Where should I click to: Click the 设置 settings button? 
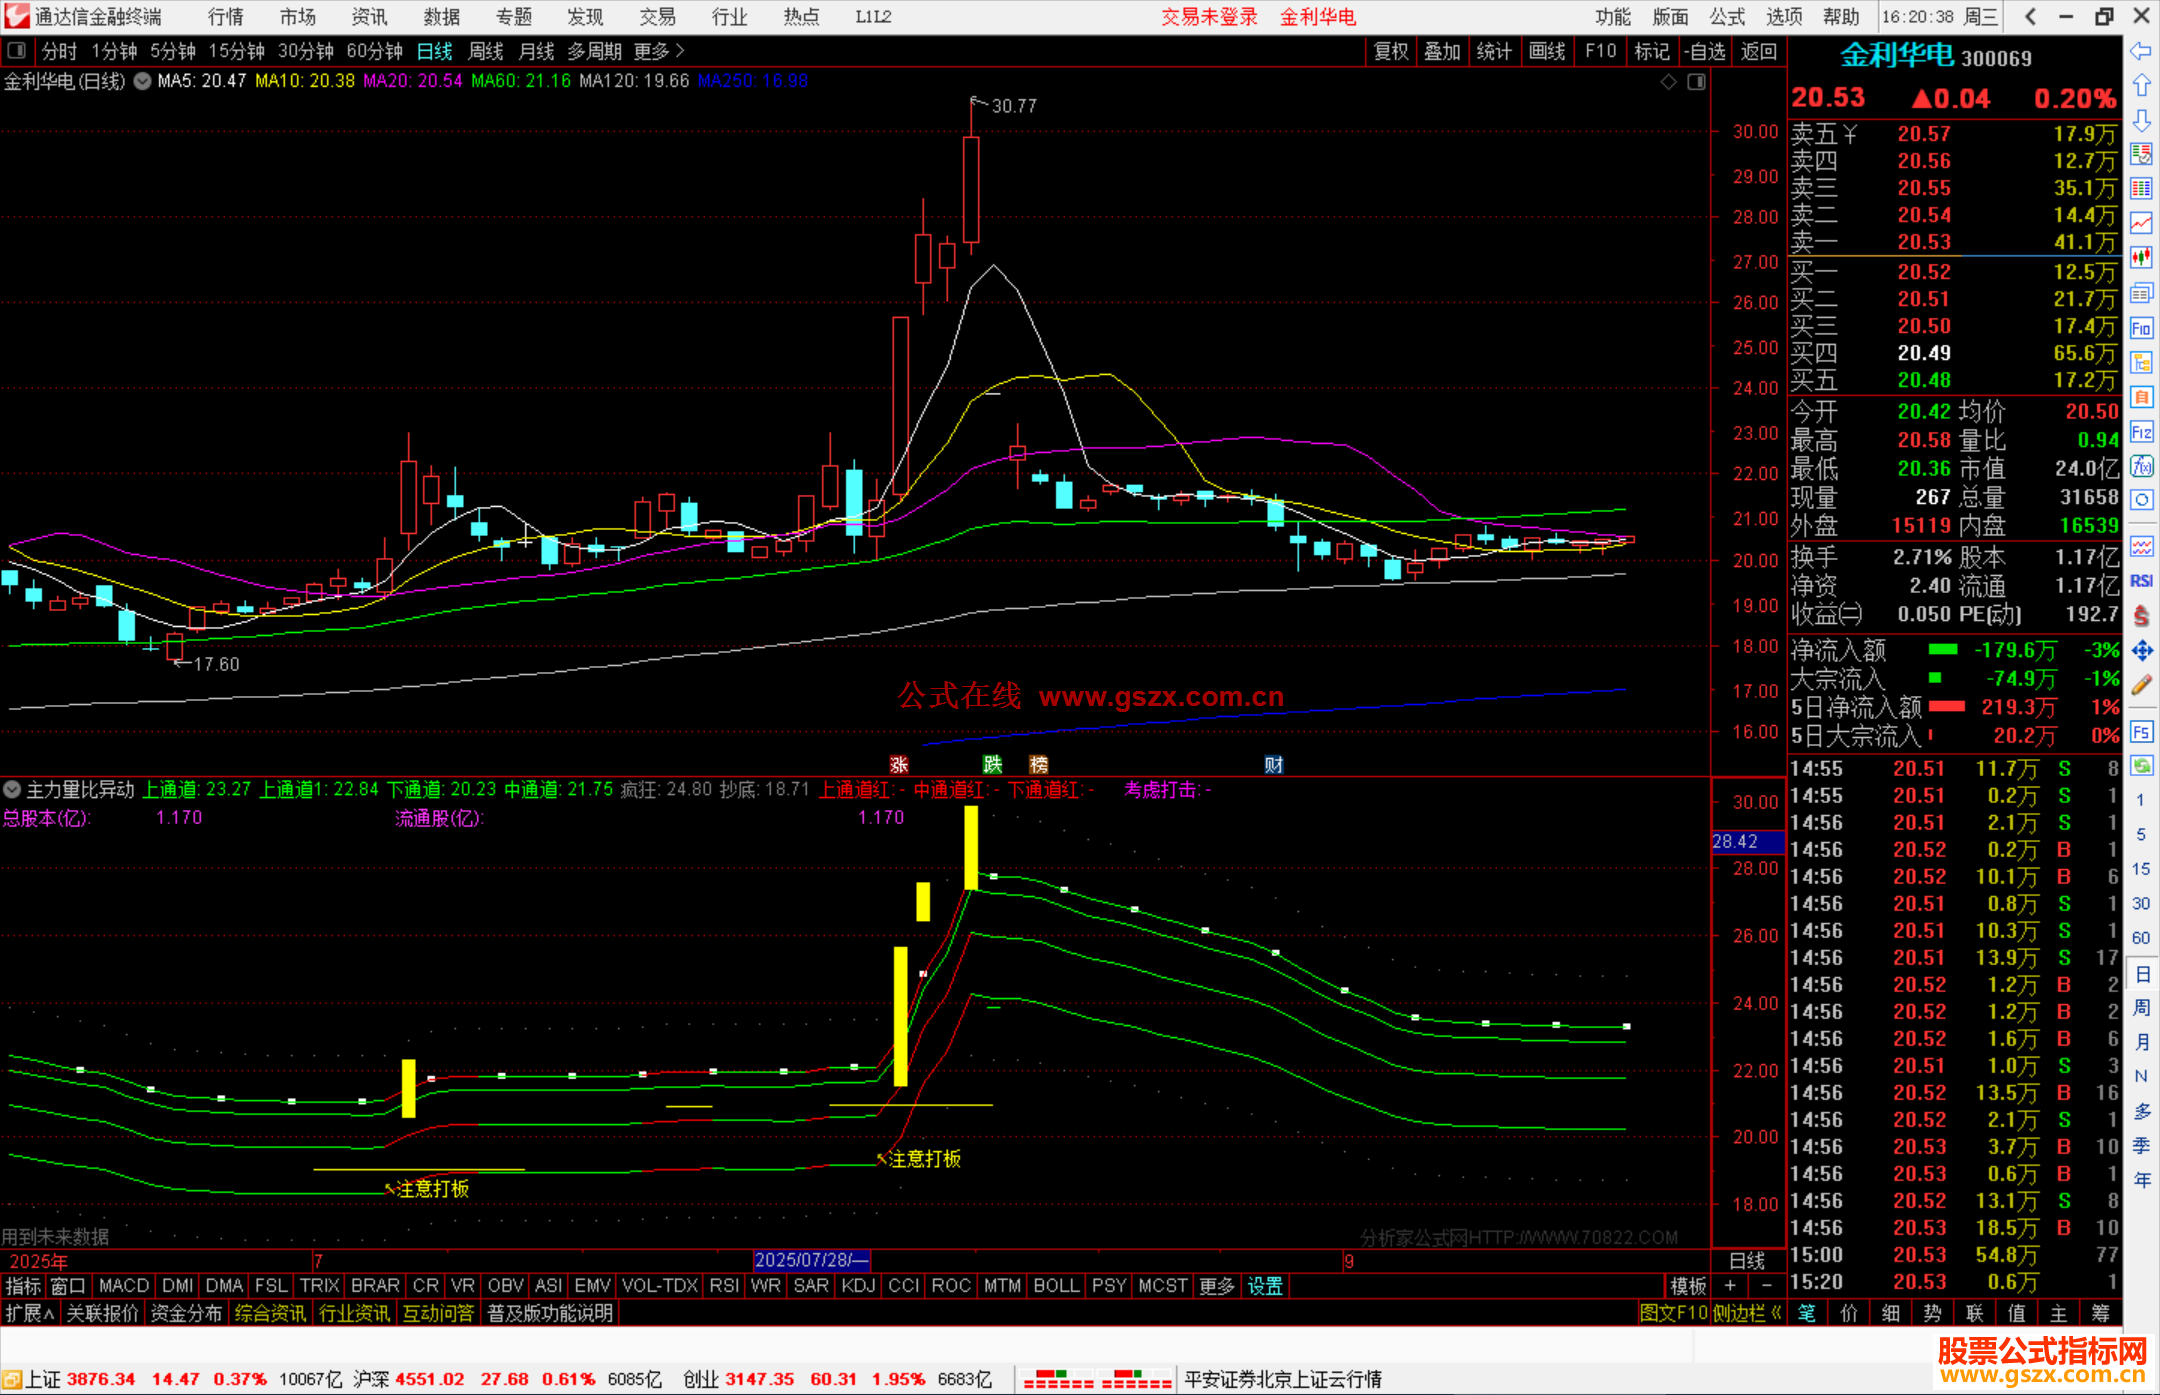[1265, 1286]
